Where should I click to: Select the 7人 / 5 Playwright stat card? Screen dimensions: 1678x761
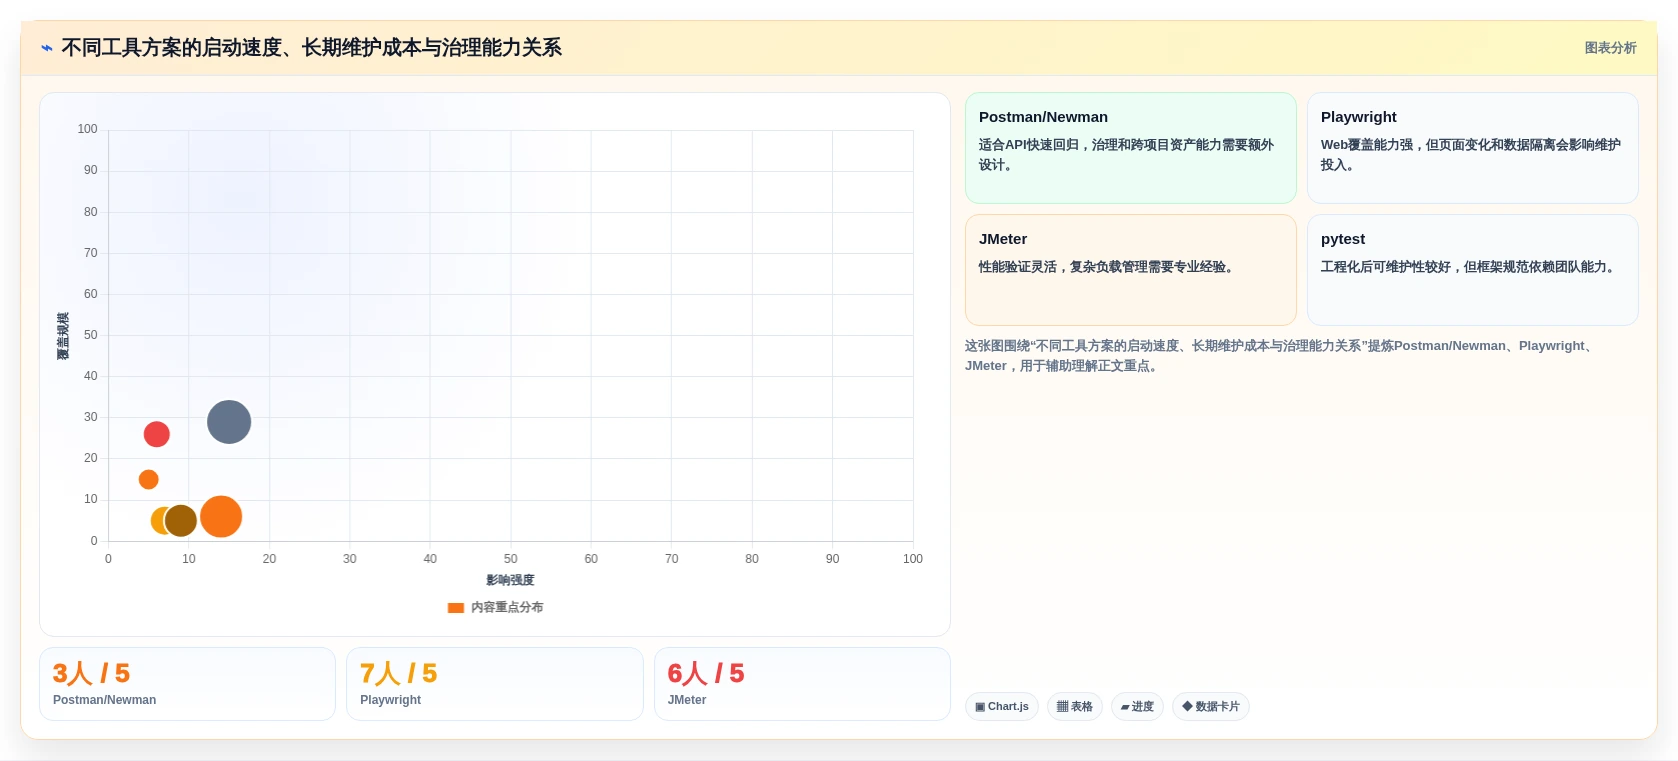[x=495, y=684]
